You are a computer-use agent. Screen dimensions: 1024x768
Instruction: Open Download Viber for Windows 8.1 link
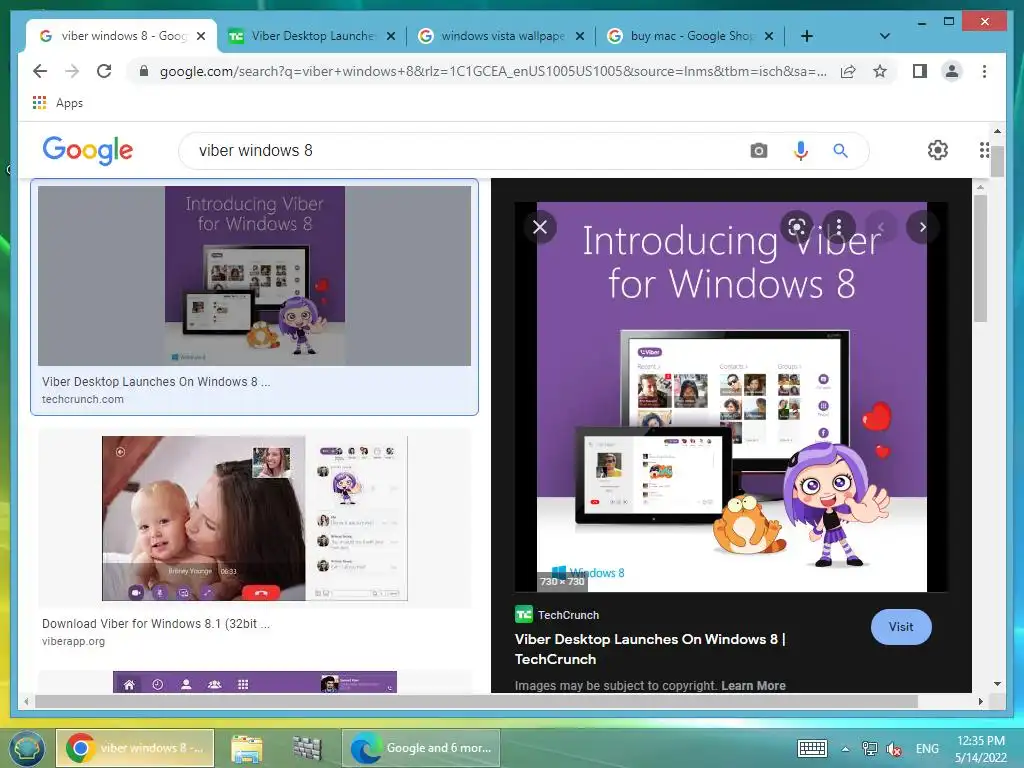(155, 624)
